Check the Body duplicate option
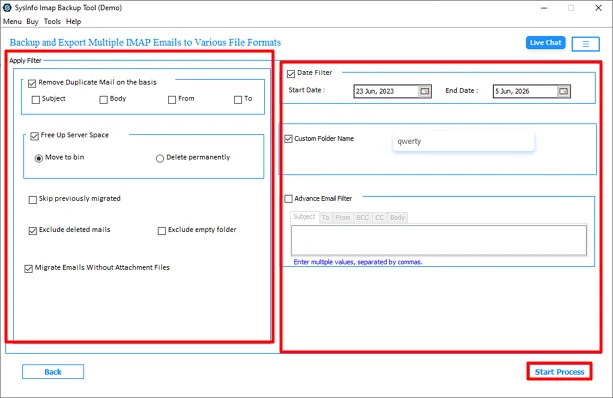The width and height of the screenshot is (613, 398). (x=103, y=100)
